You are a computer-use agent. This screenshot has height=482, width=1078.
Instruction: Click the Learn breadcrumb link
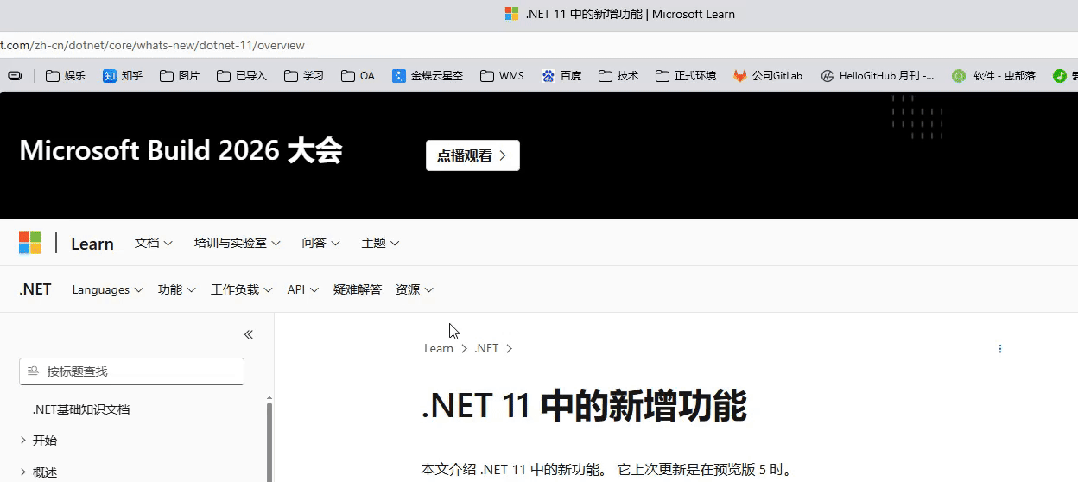coord(438,349)
